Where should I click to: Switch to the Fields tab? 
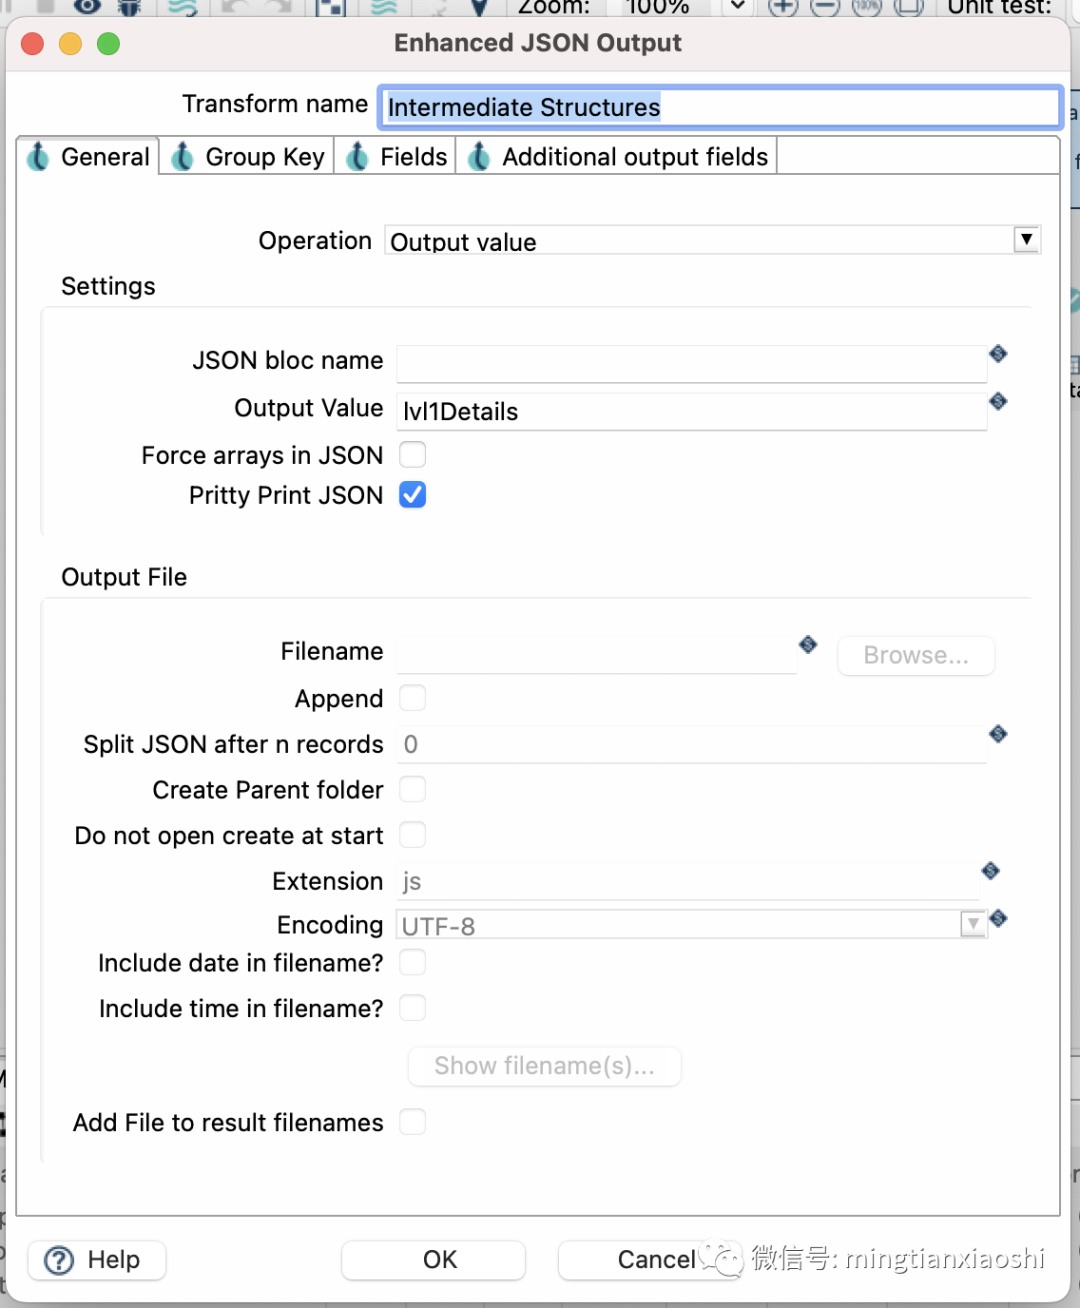click(x=410, y=156)
